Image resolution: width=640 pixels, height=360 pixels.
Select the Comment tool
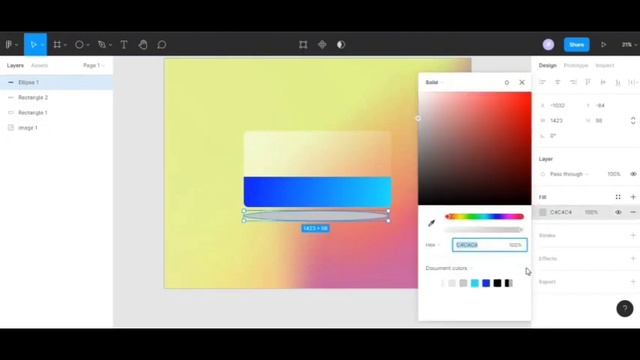(162, 44)
